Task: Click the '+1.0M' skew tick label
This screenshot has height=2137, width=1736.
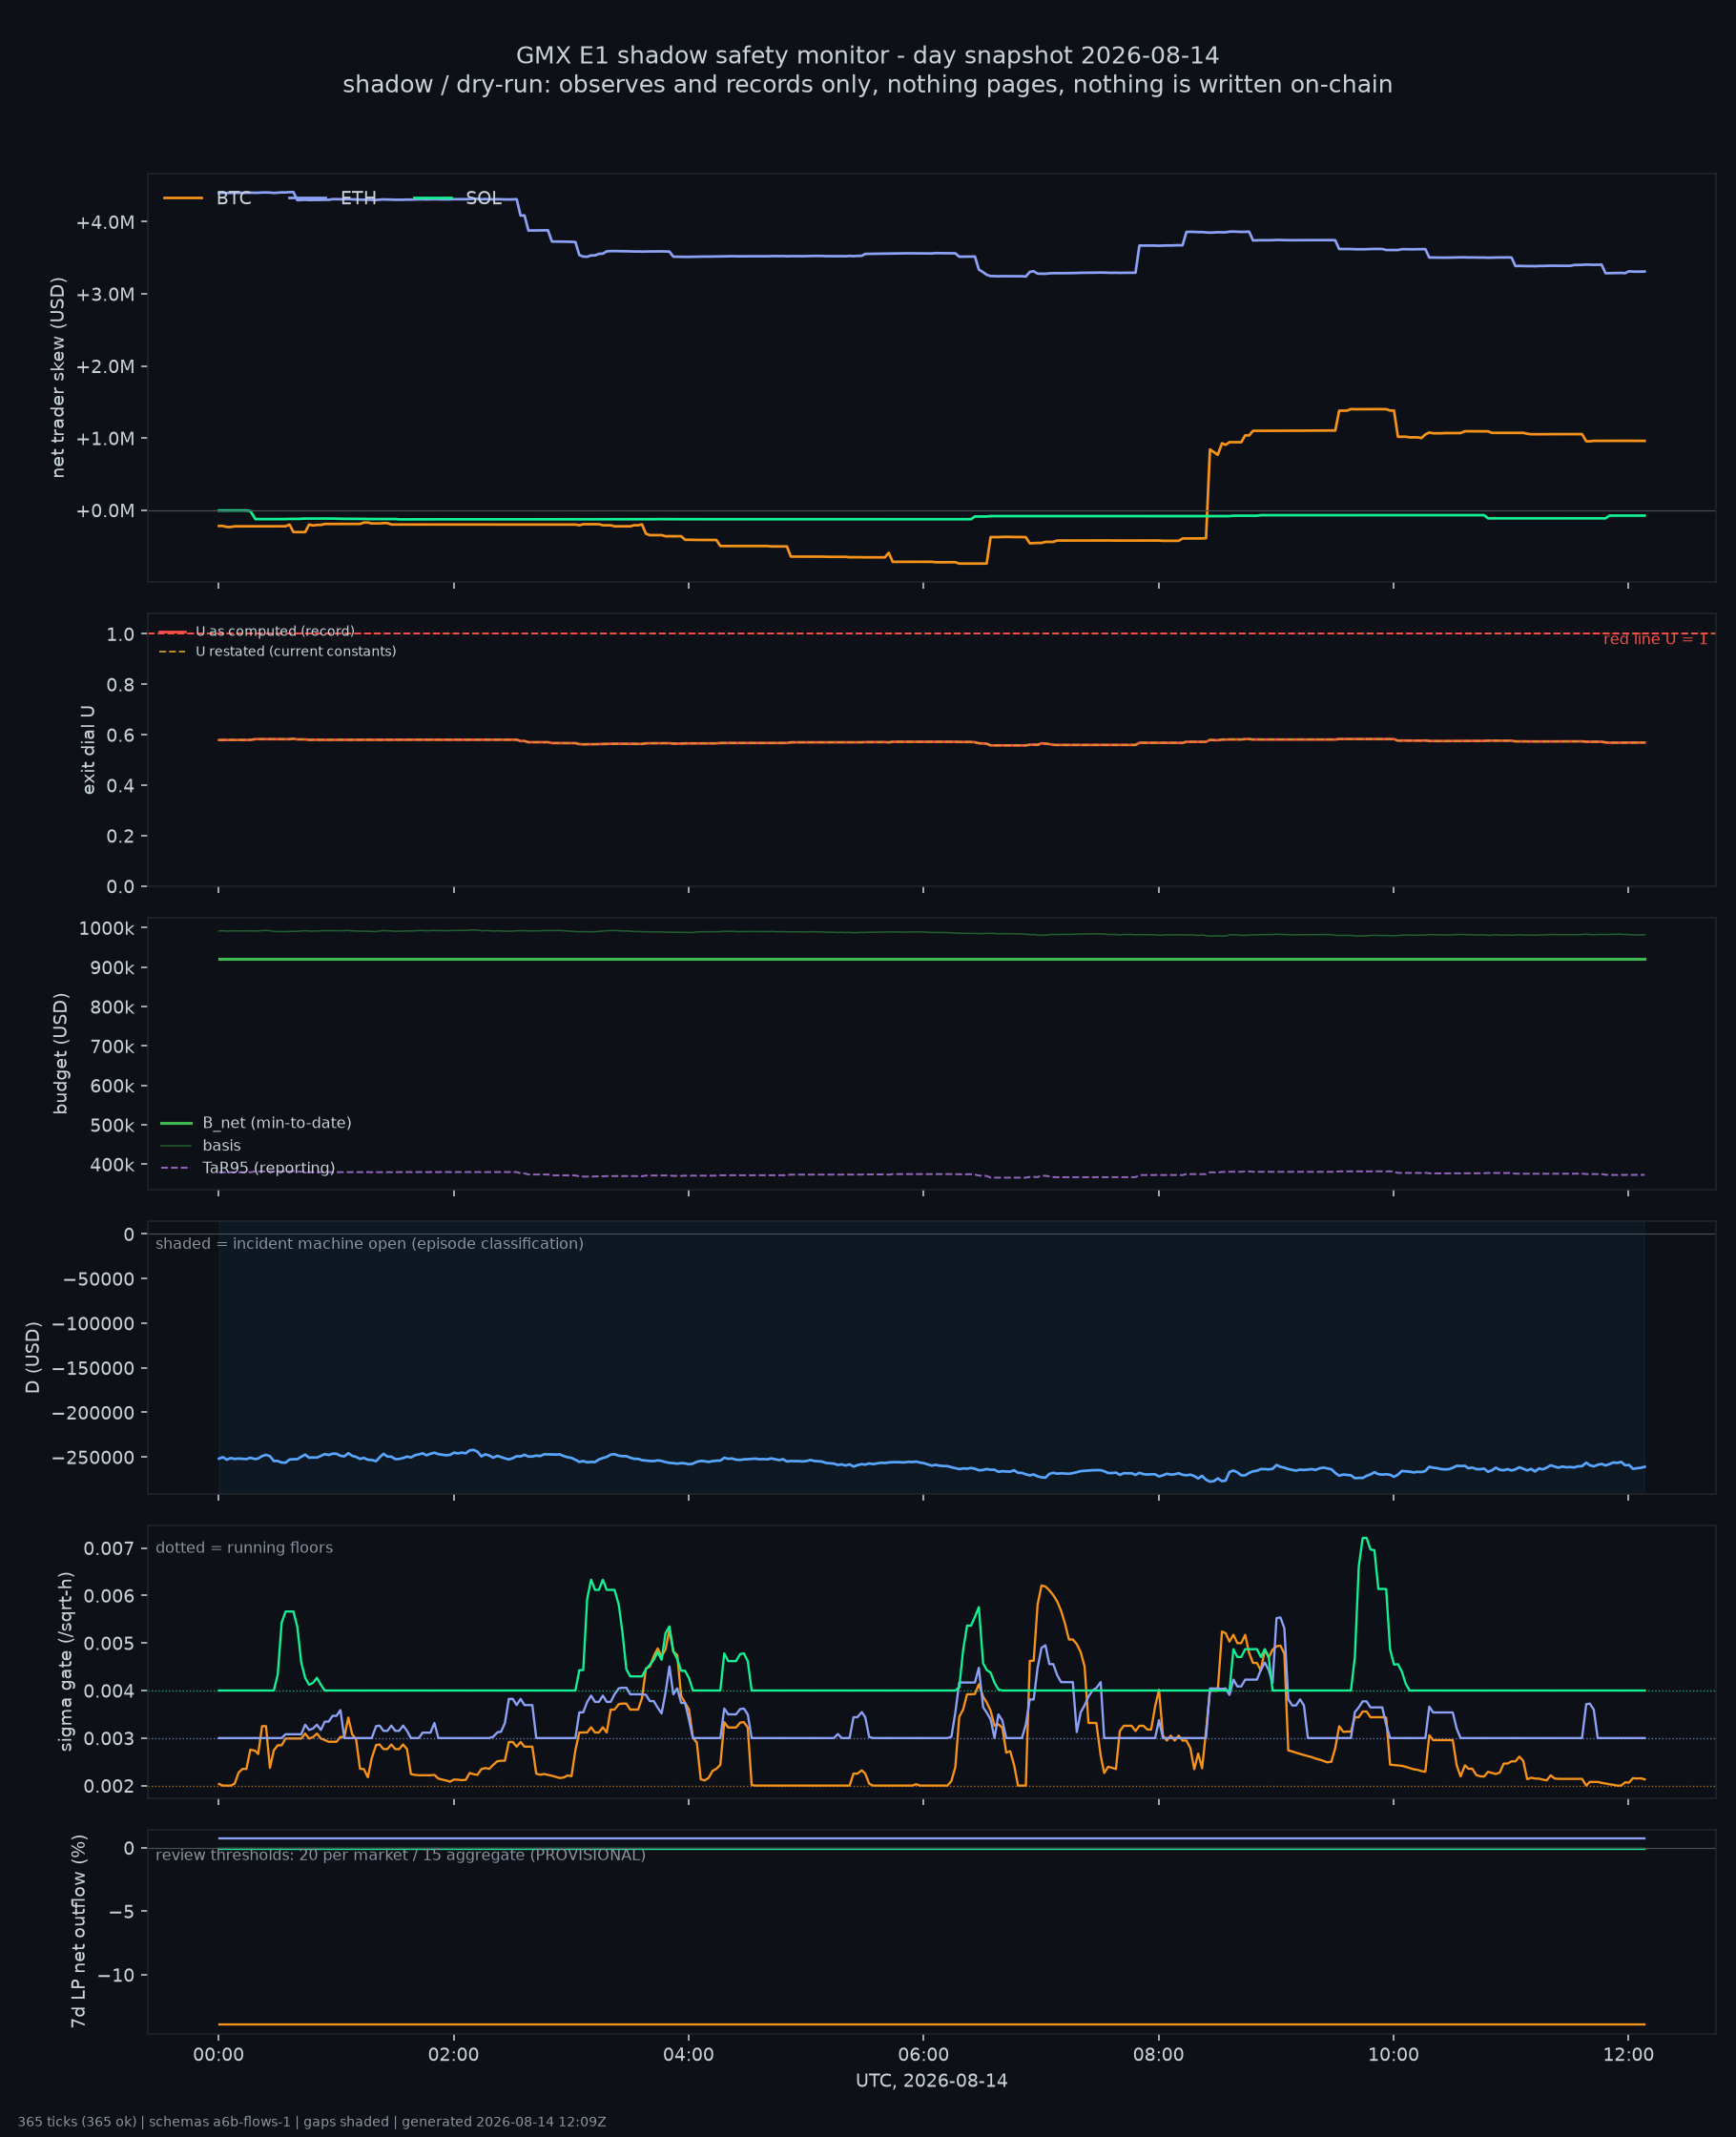Action: tap(105, 438)
